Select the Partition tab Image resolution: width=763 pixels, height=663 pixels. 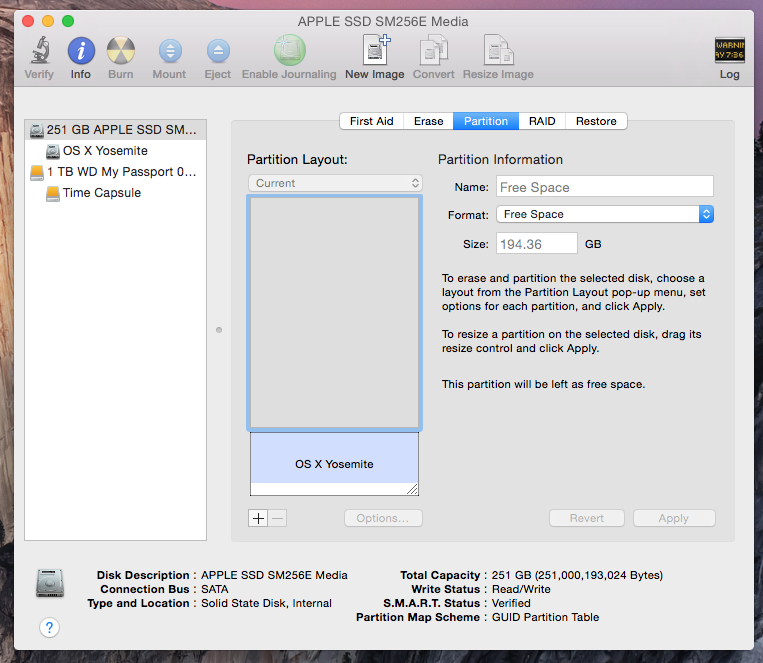click(486, 121)
